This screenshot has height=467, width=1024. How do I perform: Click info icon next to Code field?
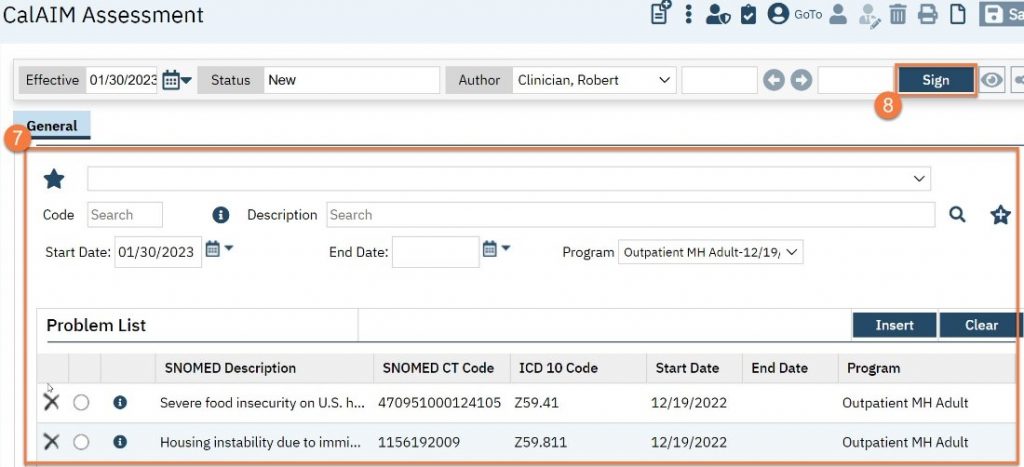221,215
